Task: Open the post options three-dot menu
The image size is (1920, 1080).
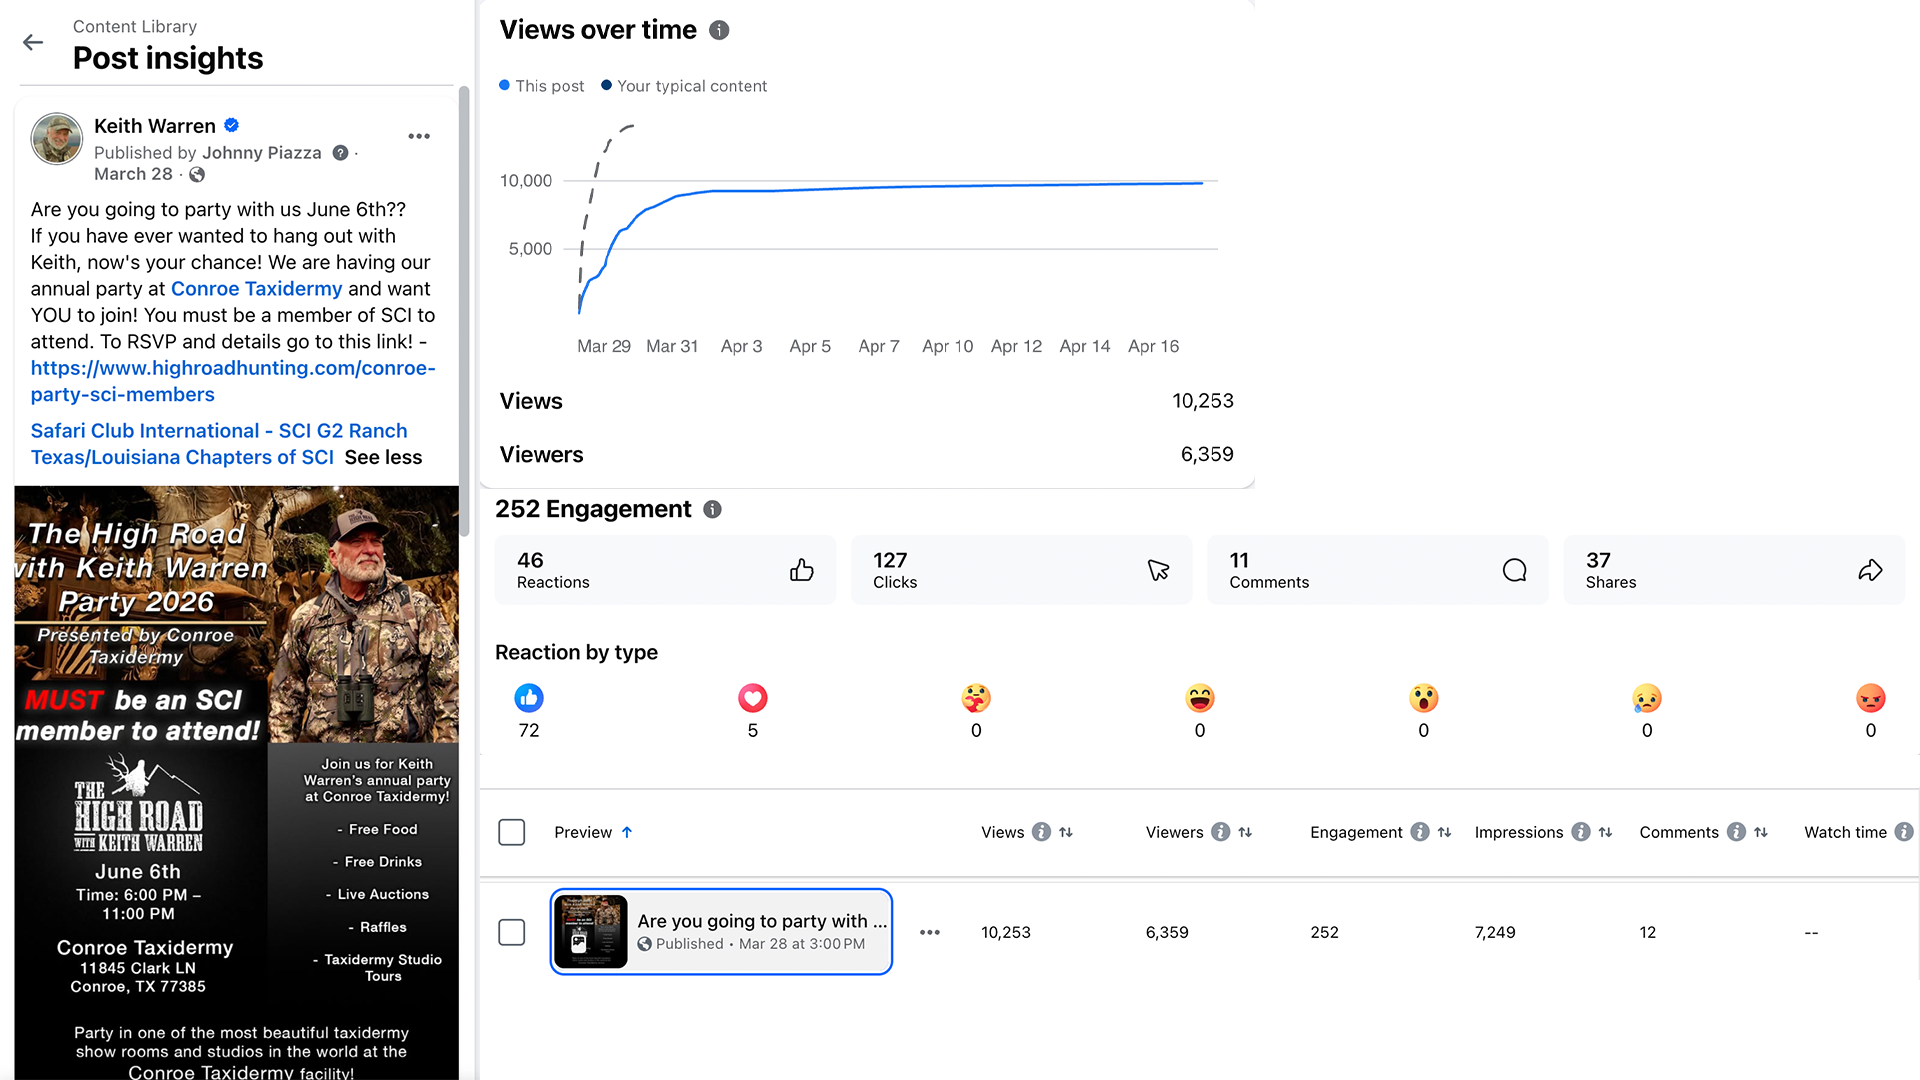Action: coord(419,136)
